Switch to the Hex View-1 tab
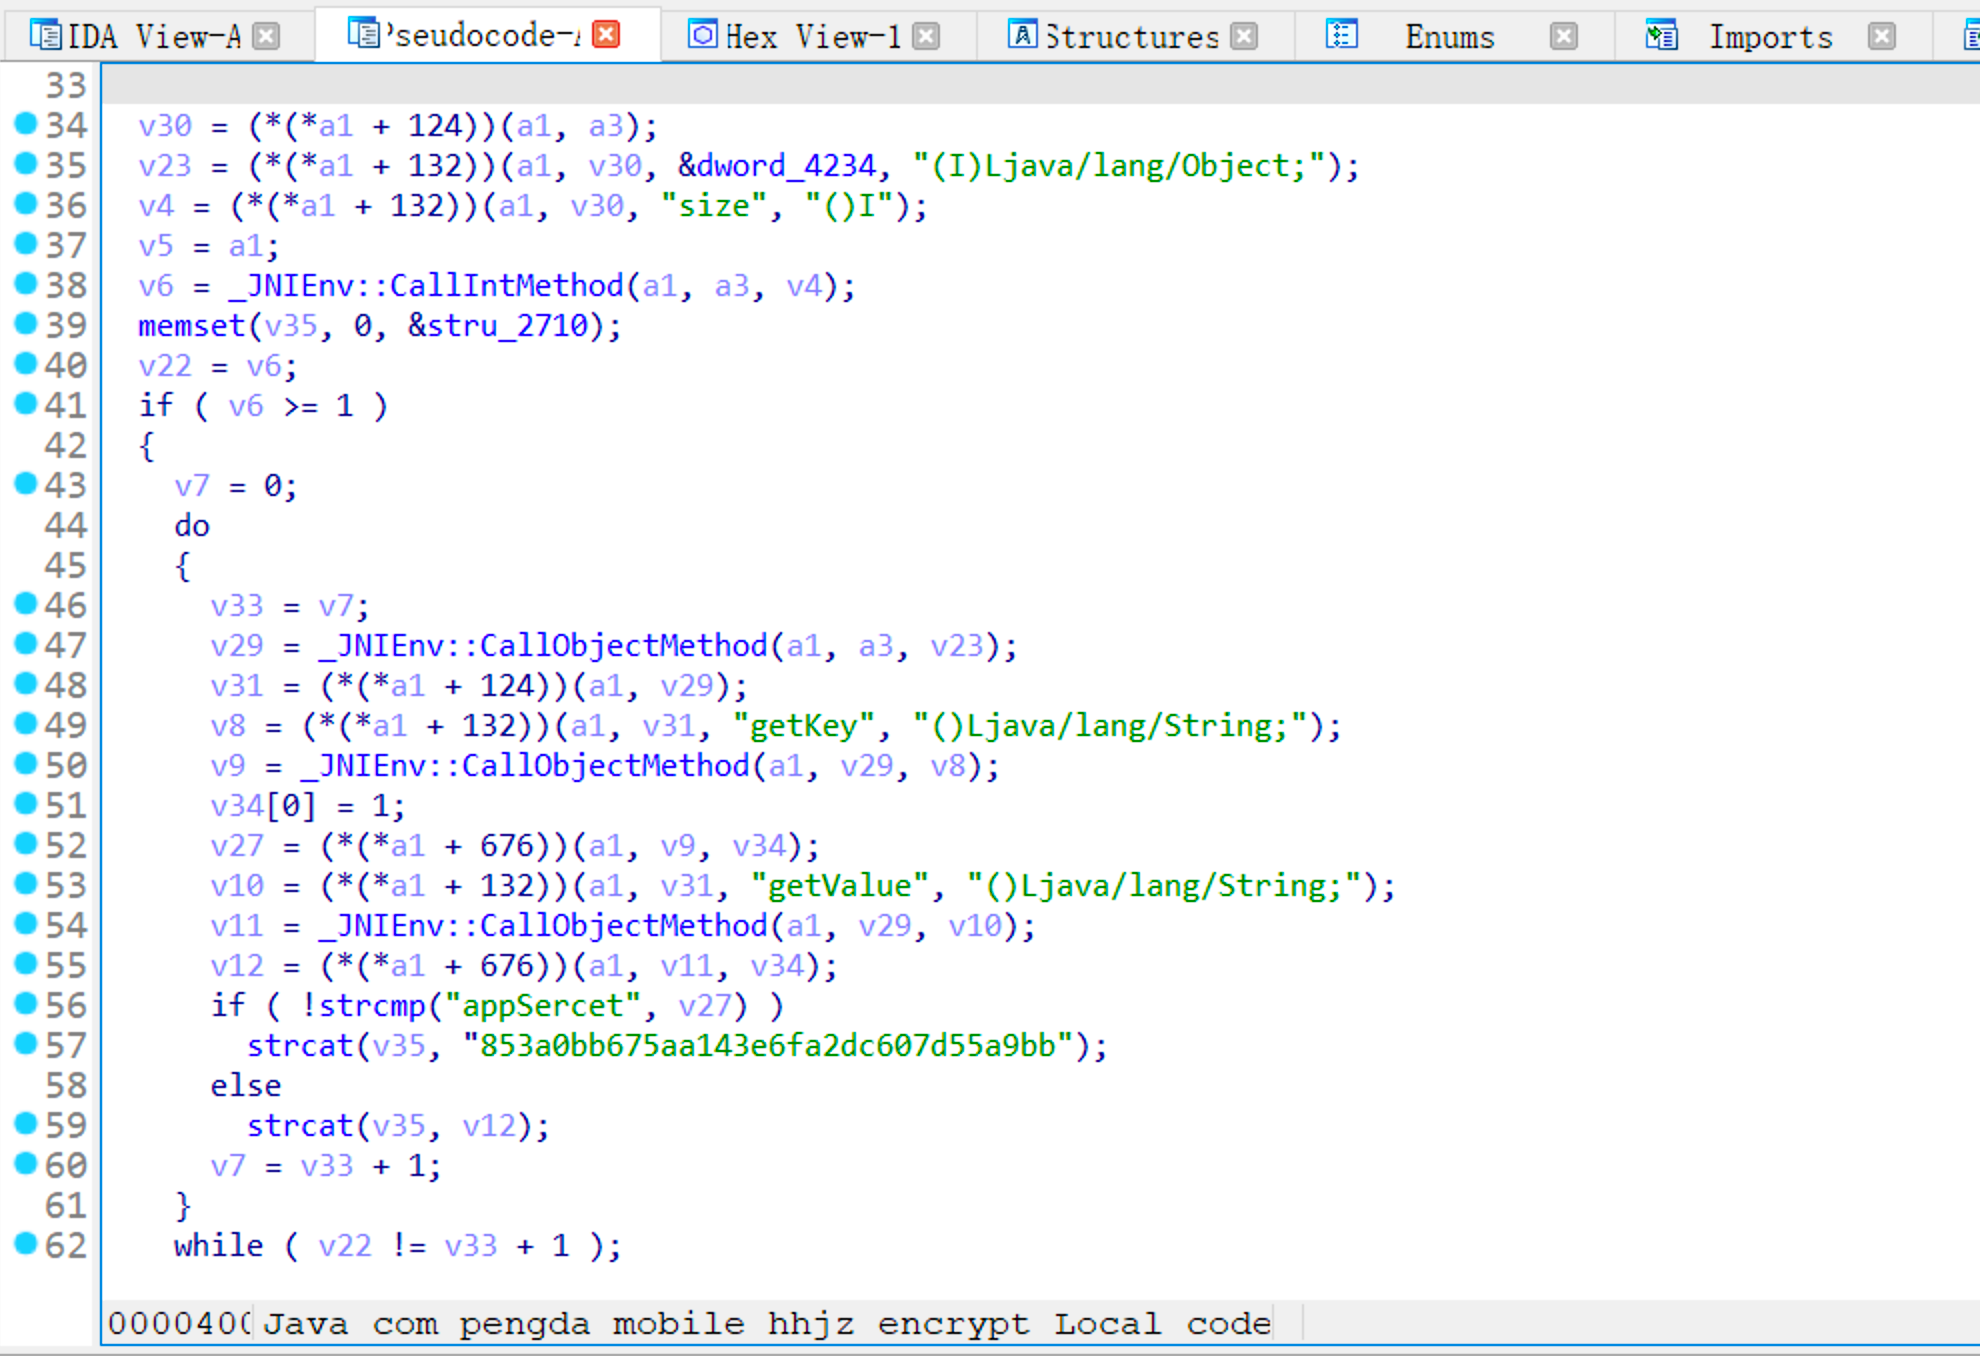The image size is (1980, 1356). point(812,37)
